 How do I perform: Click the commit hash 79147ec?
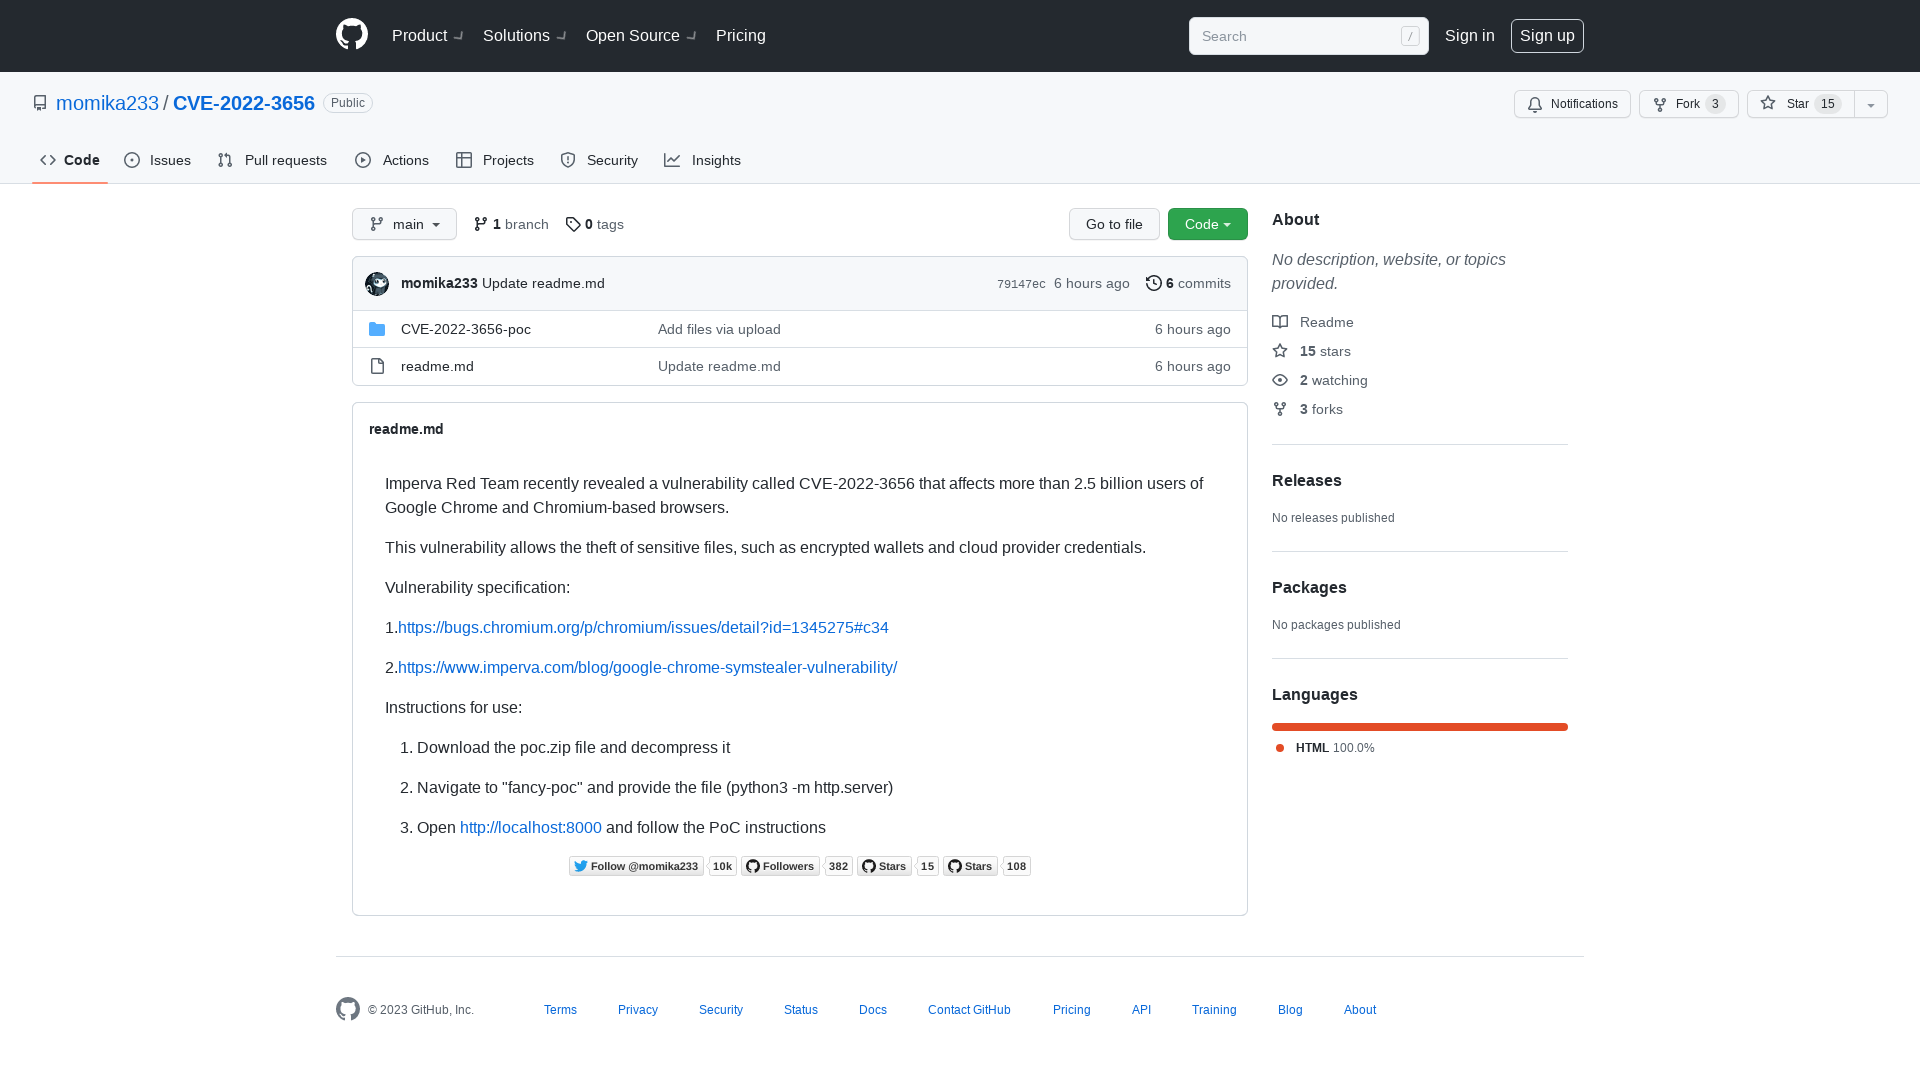coord(1021,284)
